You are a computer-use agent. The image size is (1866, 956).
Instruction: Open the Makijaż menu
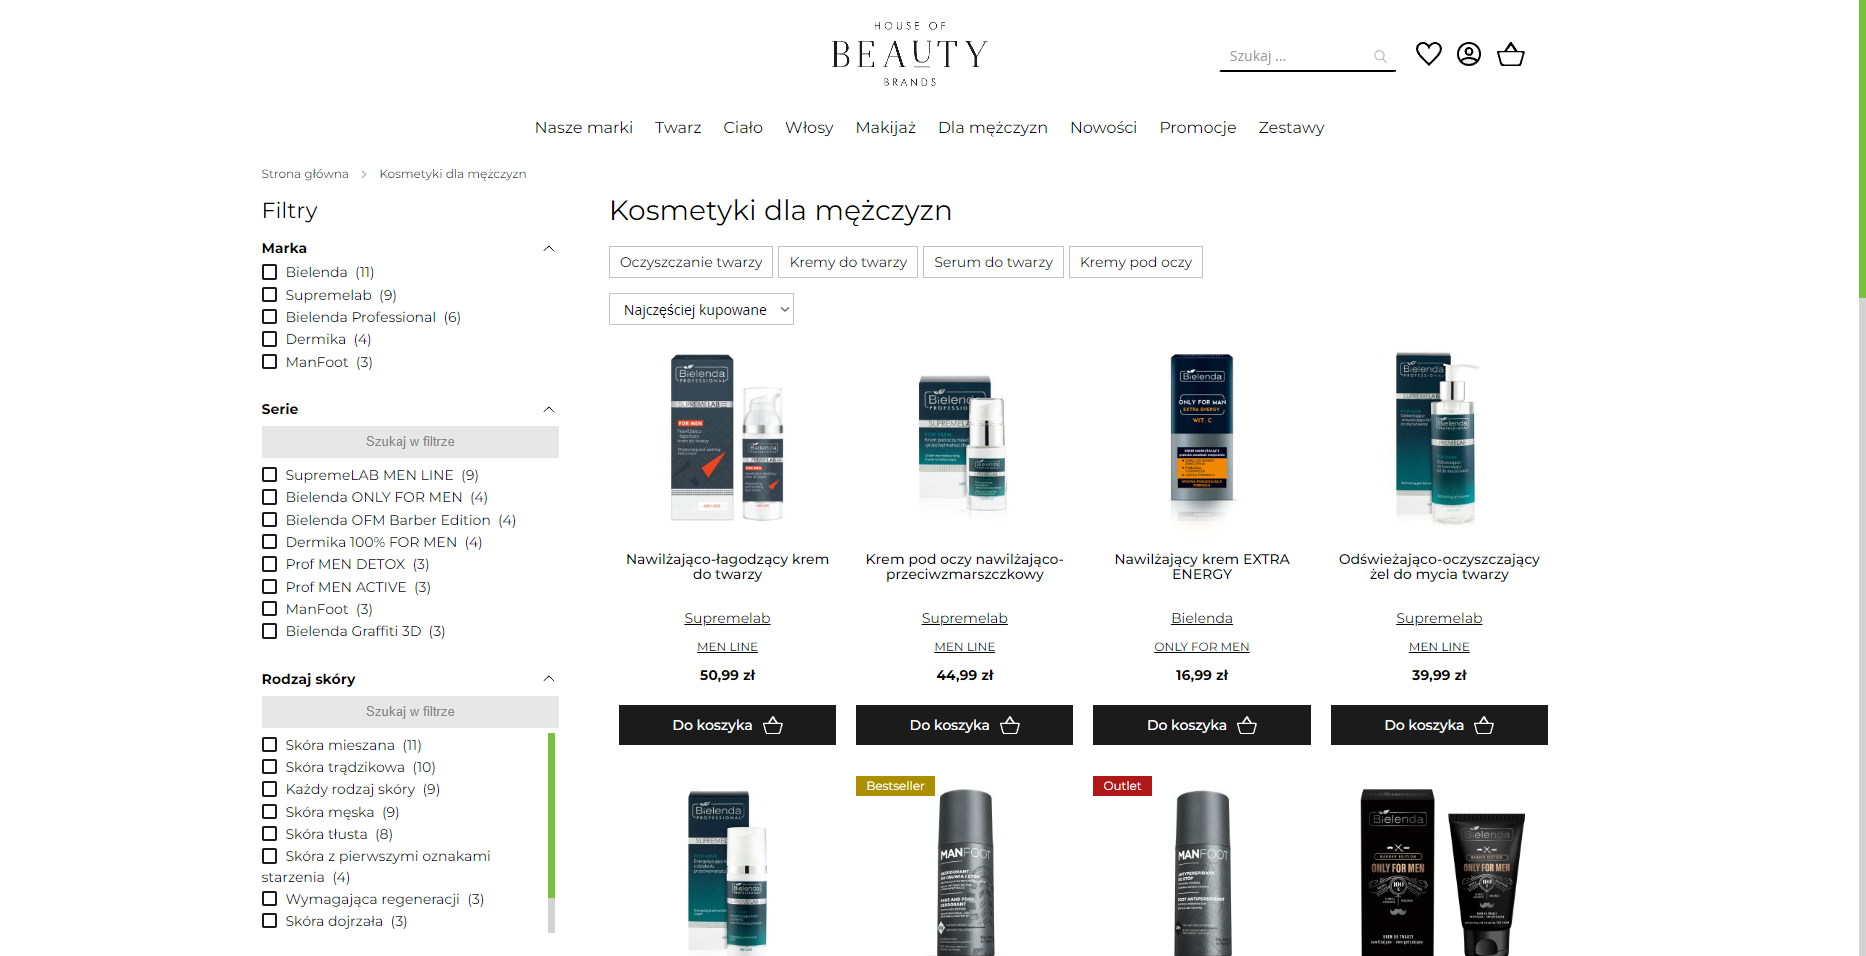[886, 127]
